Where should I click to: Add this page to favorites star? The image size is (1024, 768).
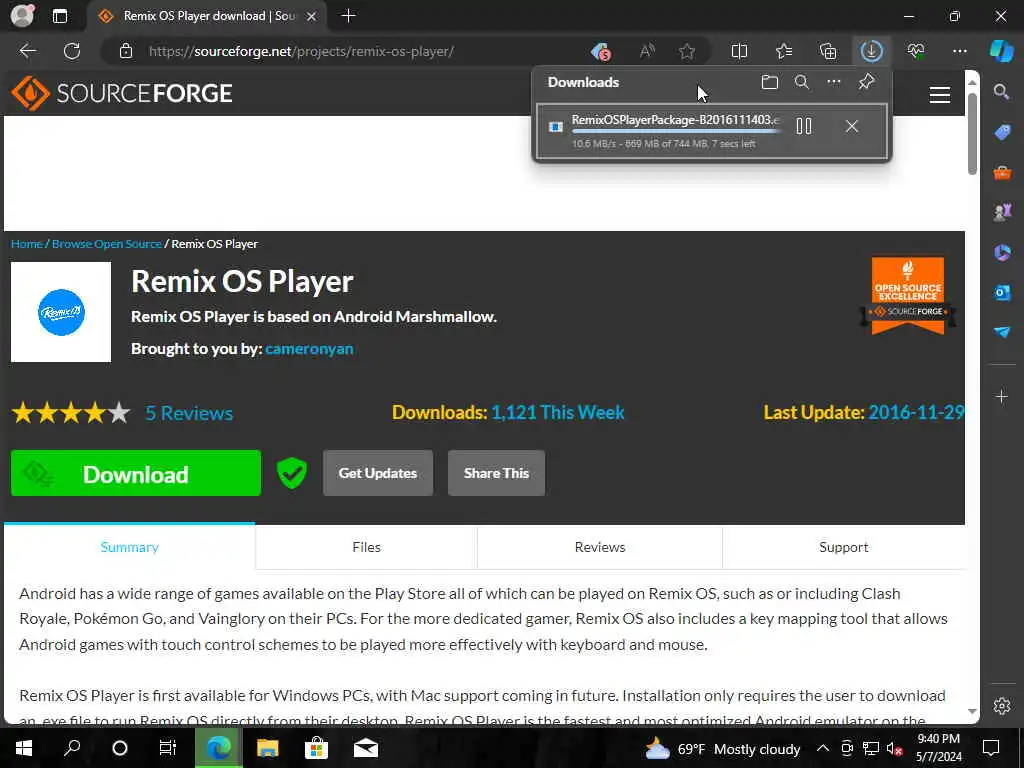coord(686,51)
